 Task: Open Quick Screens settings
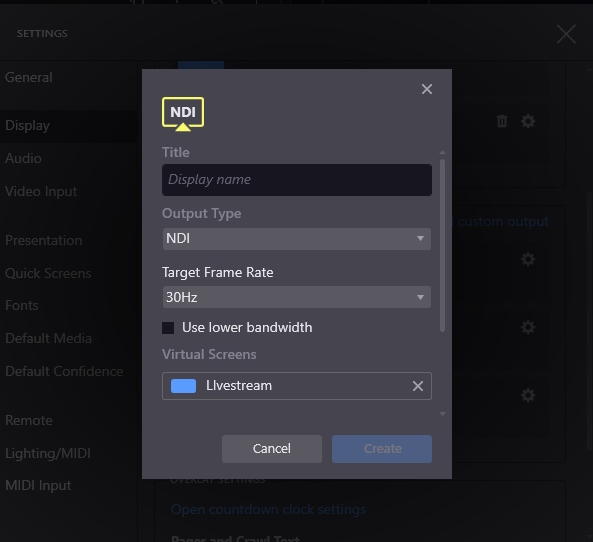pyautogui.click(x=48, y=273)
